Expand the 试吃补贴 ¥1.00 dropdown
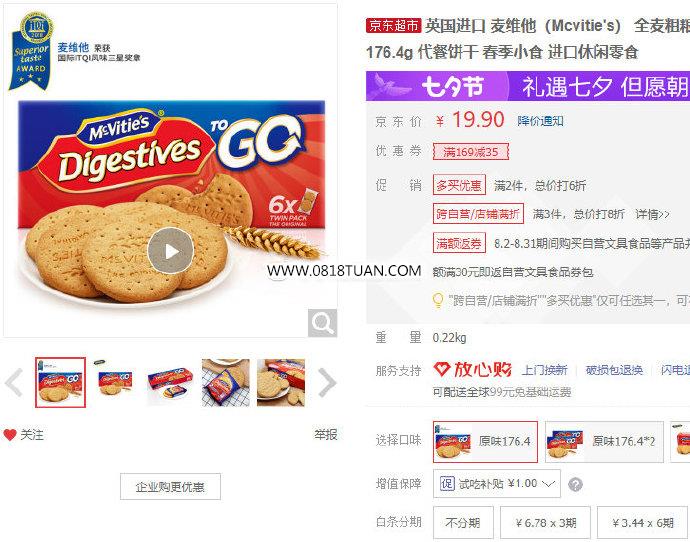Viewport: 690px width, 542px height. click(x=496, y=483)
